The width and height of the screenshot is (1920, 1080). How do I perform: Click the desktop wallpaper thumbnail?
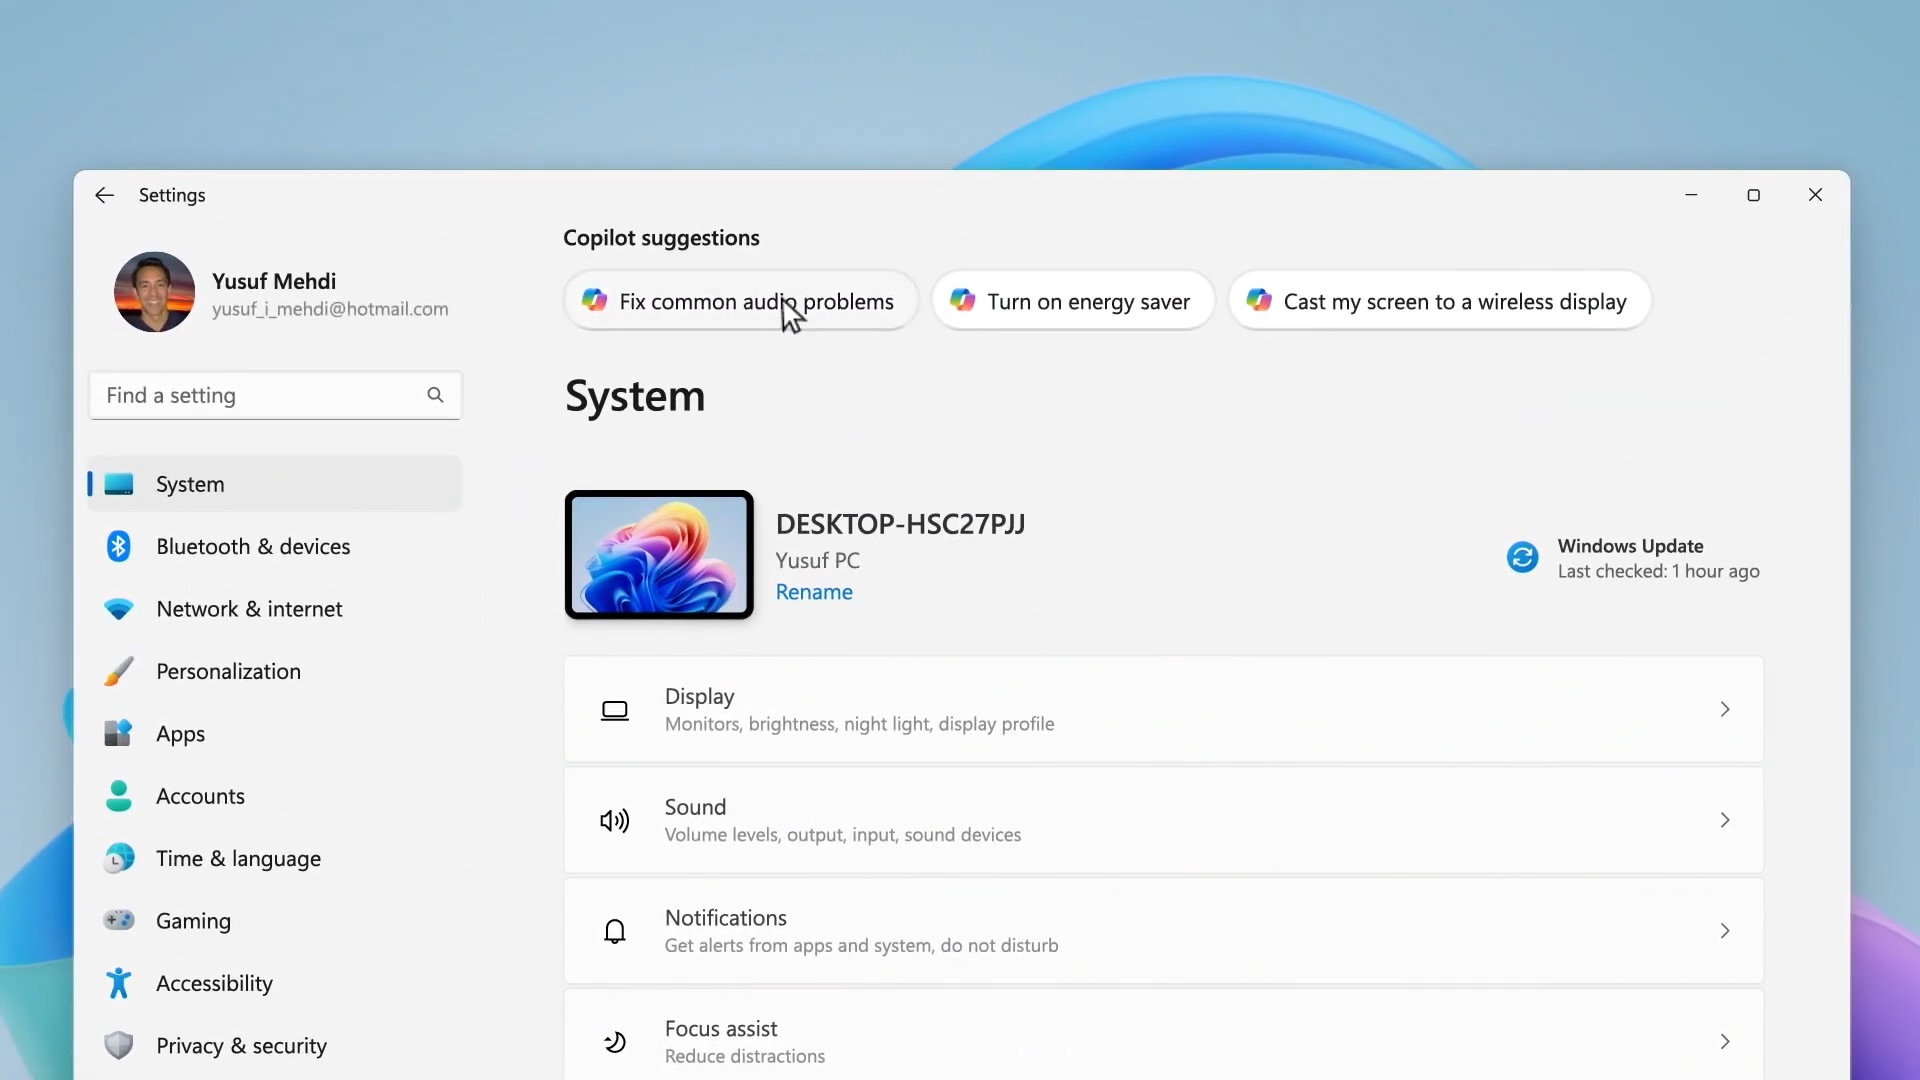(x=659, y=555)
